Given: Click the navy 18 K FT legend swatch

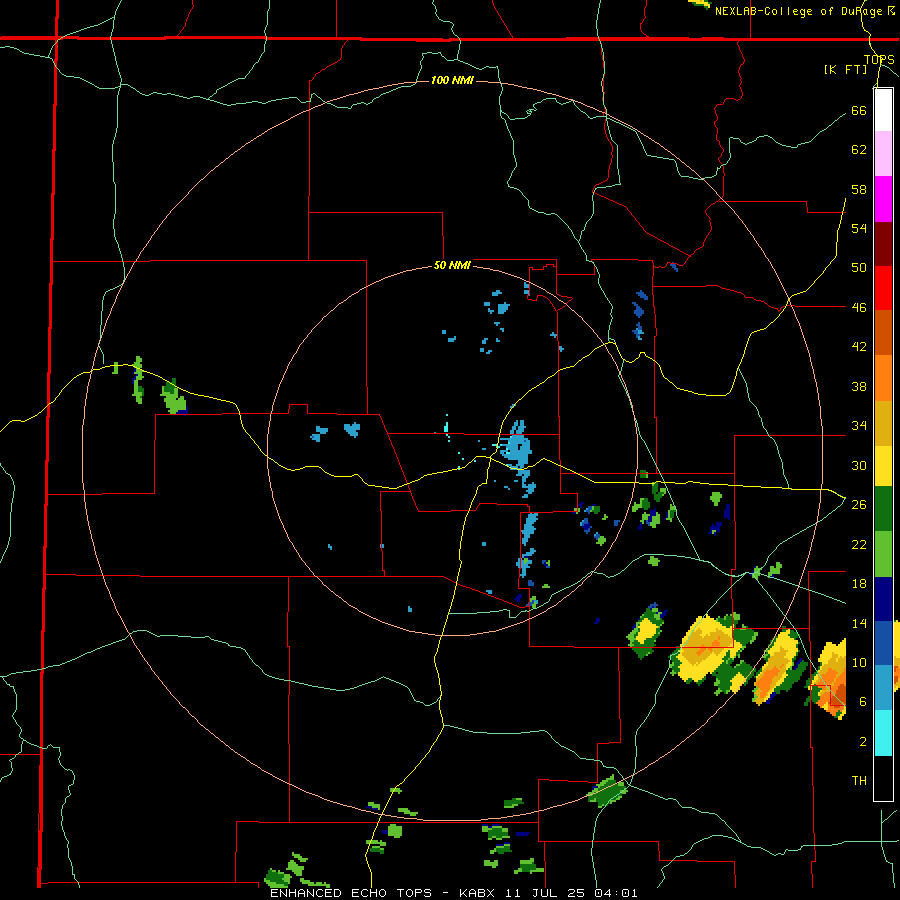Looking at the screenshot, I should pos(883,599).
